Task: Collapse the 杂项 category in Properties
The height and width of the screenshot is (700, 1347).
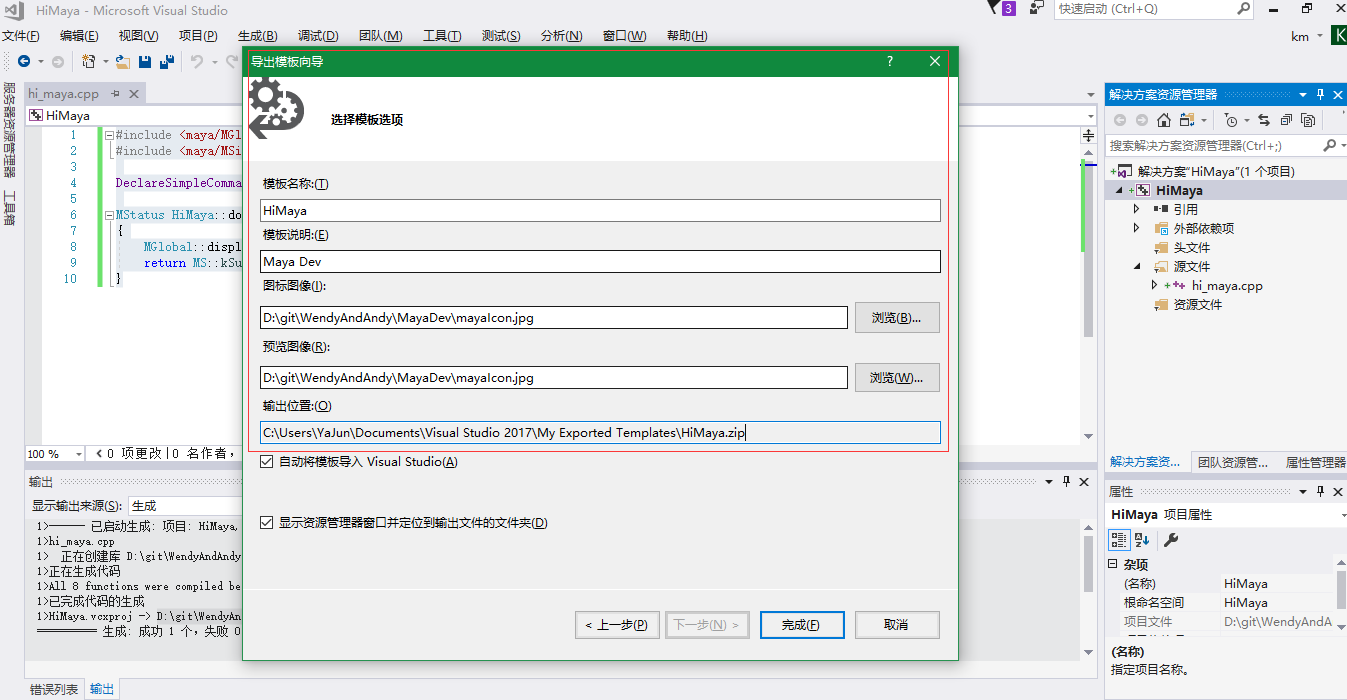Action: (1114, 564)
